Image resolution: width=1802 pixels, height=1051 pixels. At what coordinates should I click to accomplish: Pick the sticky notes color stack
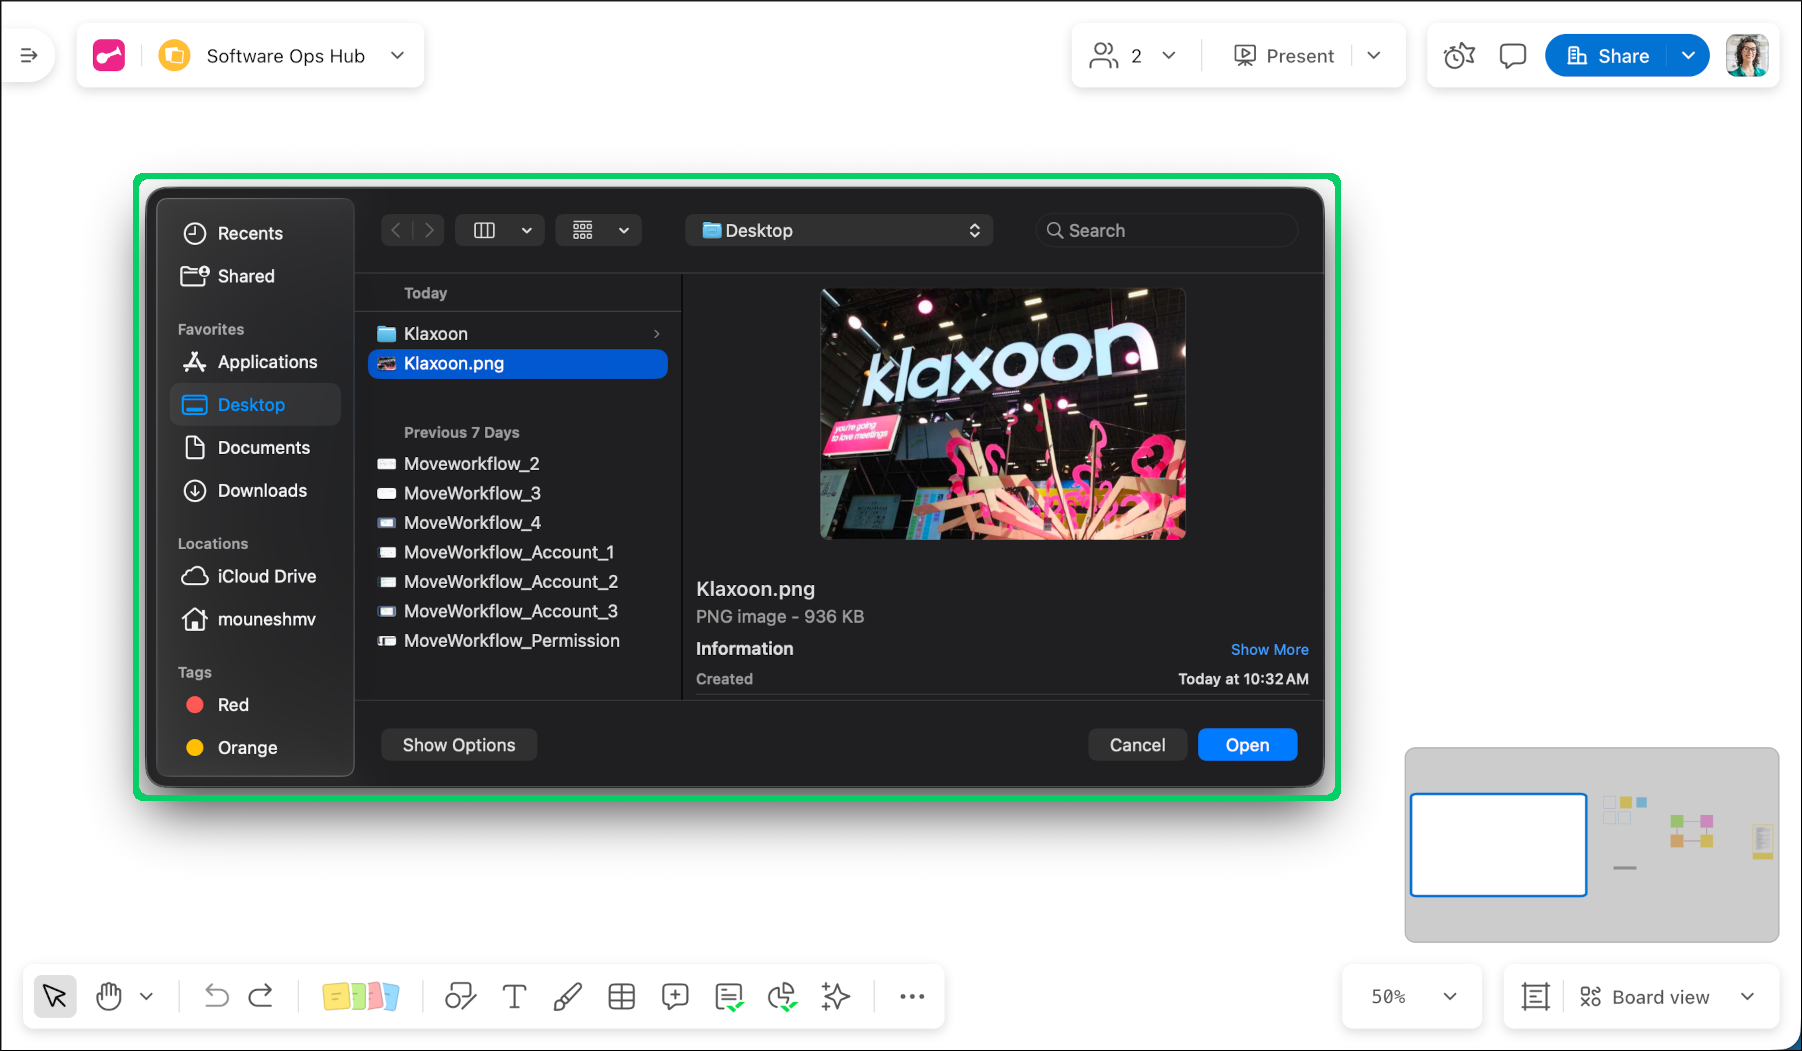(x=360, y=996)
